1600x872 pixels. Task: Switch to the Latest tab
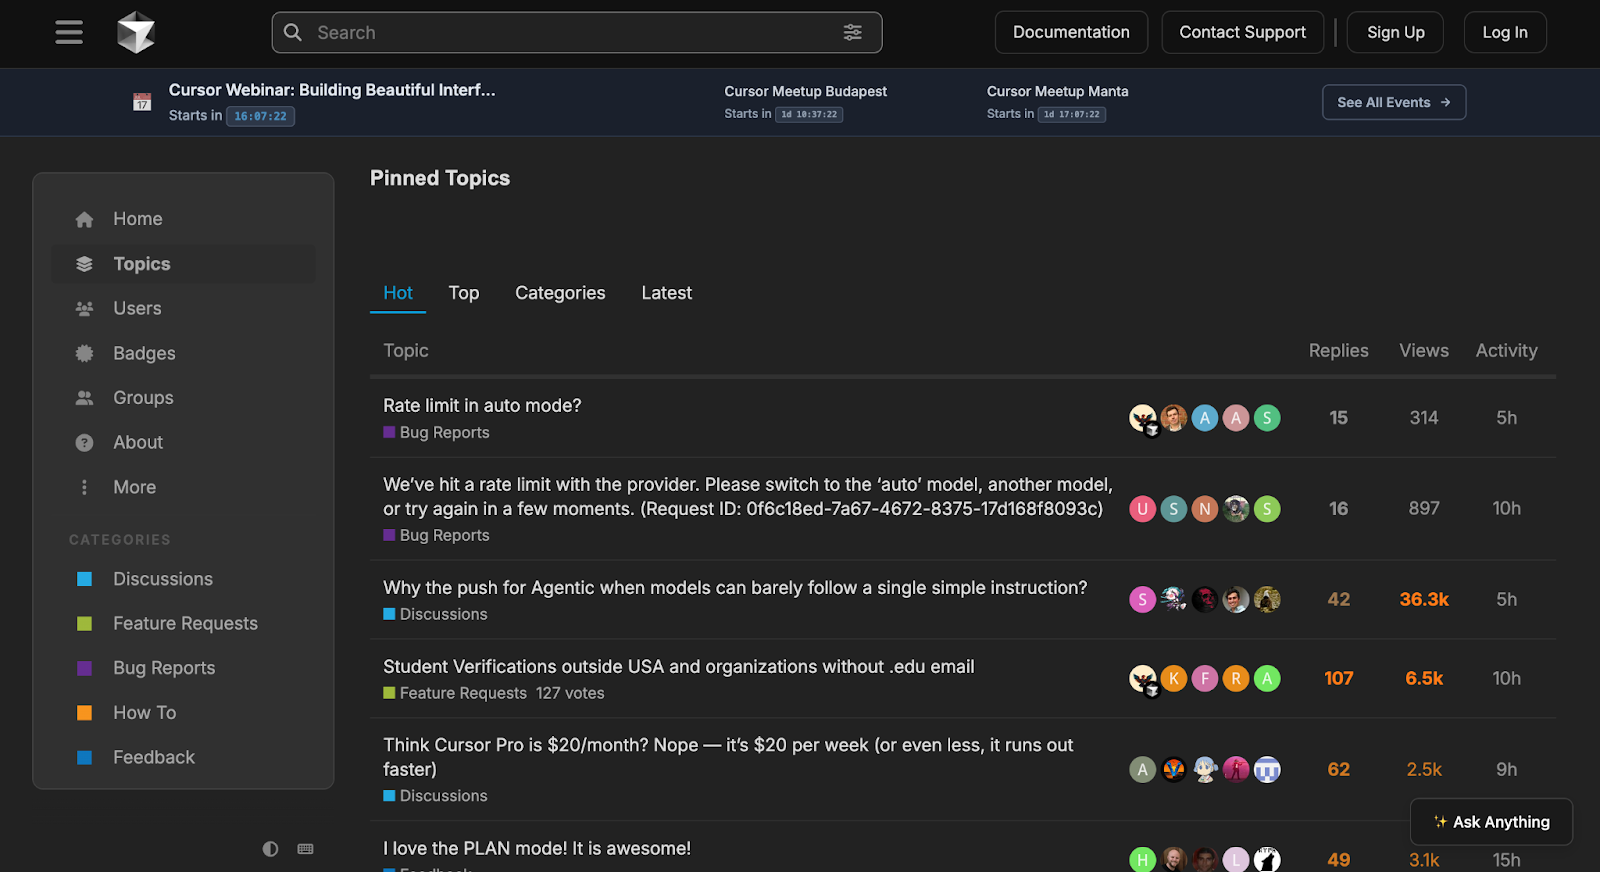tap(667, 293)
